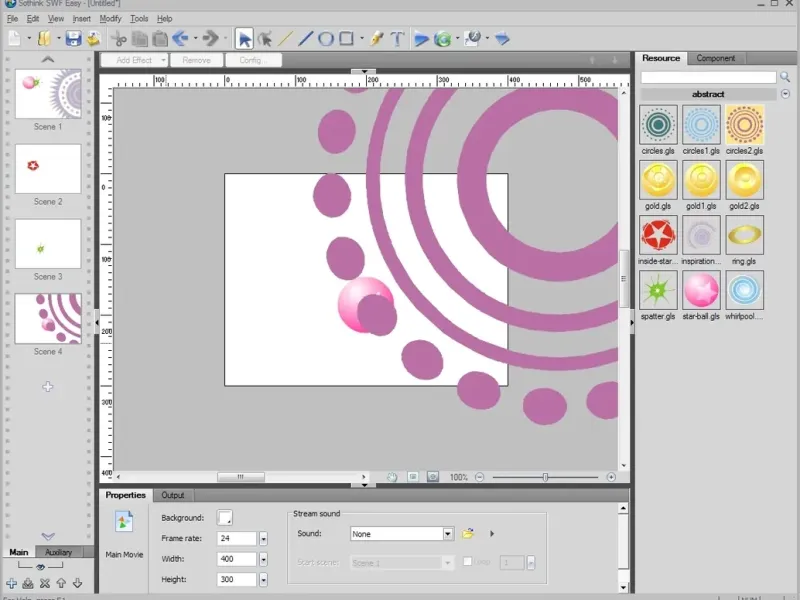This screenshot has width=800, height=600.
Task: Browse for sound file with folder icon
Action: click(x=468, y=534)
